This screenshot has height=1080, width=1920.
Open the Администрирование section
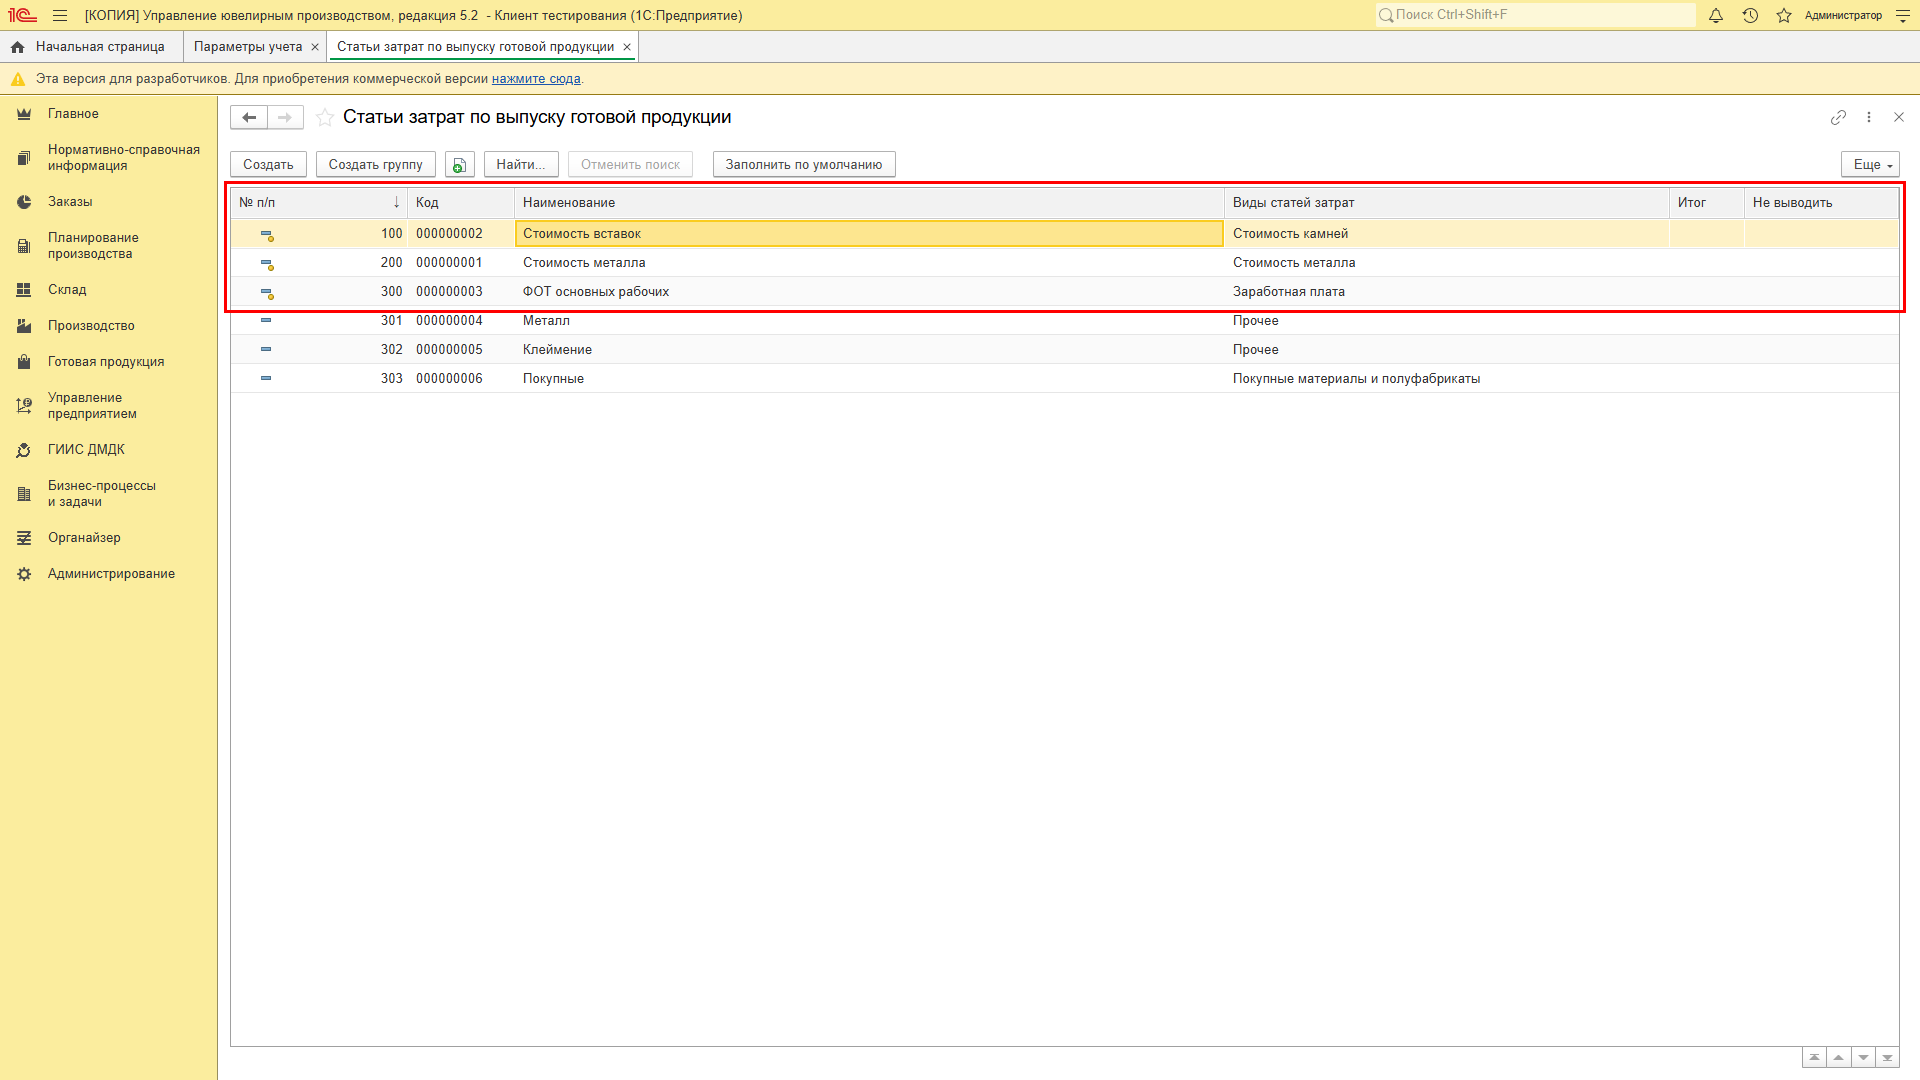111,574
